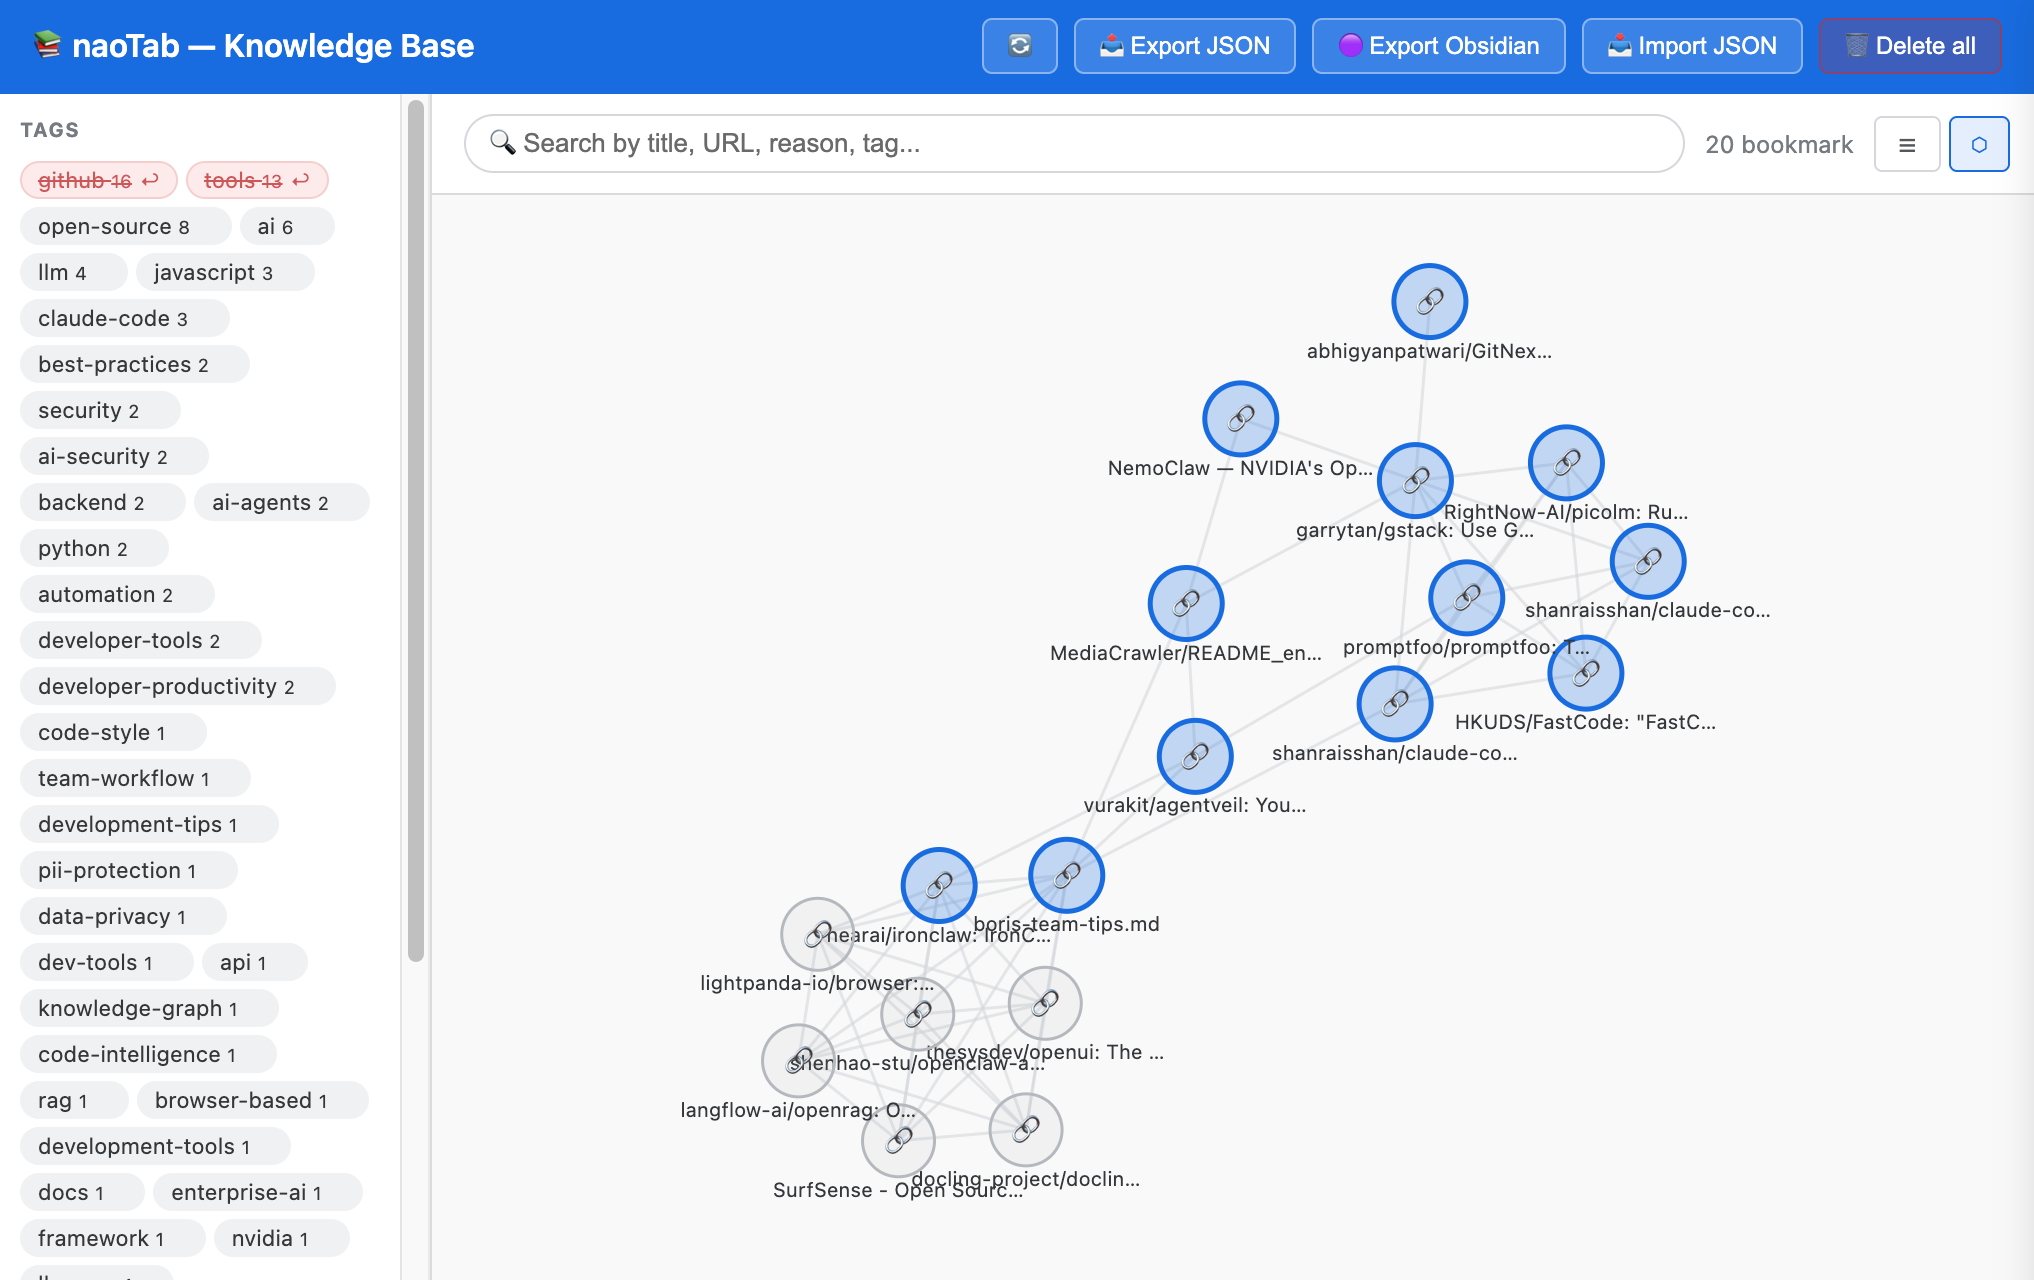
Task: Toggle the ai tag filter
Action: coord(287,226)
